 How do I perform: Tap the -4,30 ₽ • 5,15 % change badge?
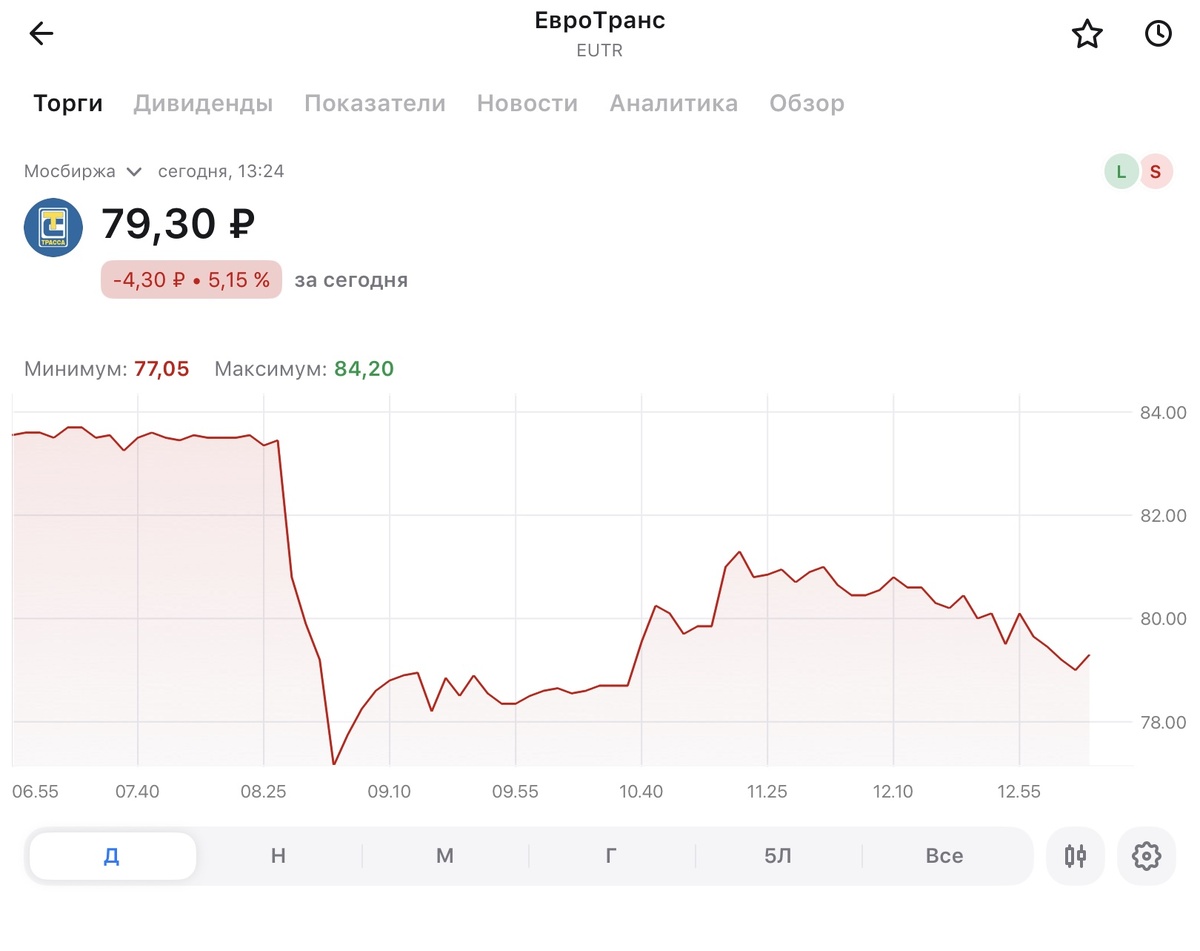coord(191,280)
